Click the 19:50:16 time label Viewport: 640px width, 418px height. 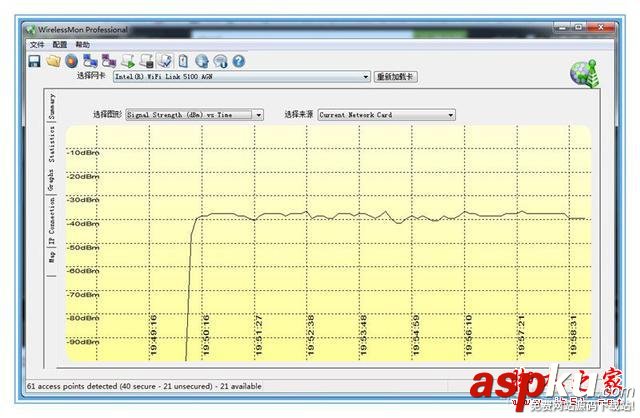point(206,335)
